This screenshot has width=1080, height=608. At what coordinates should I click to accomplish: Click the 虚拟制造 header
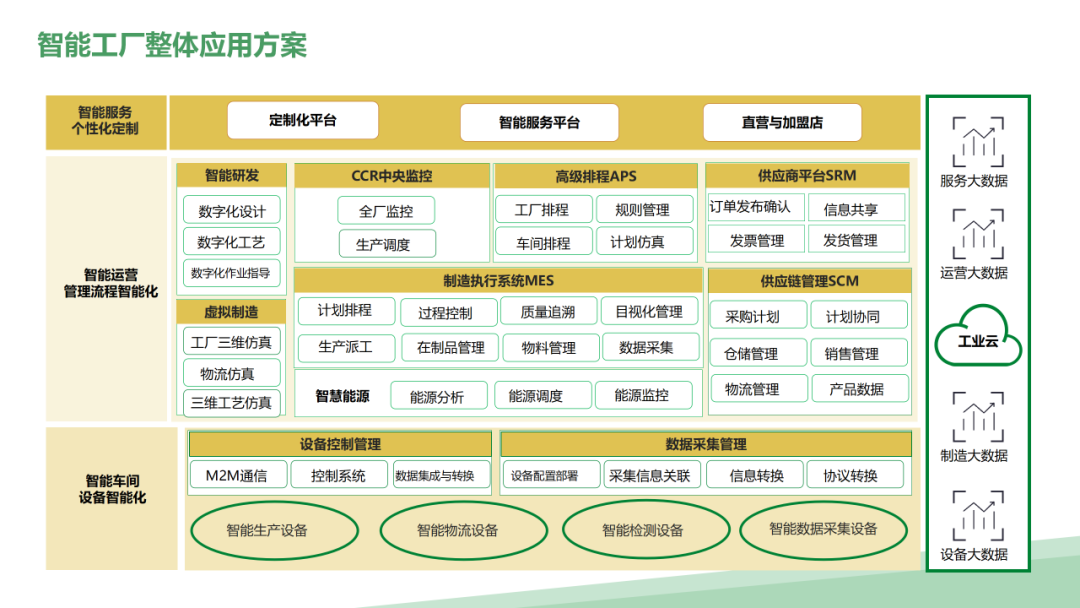231,312
